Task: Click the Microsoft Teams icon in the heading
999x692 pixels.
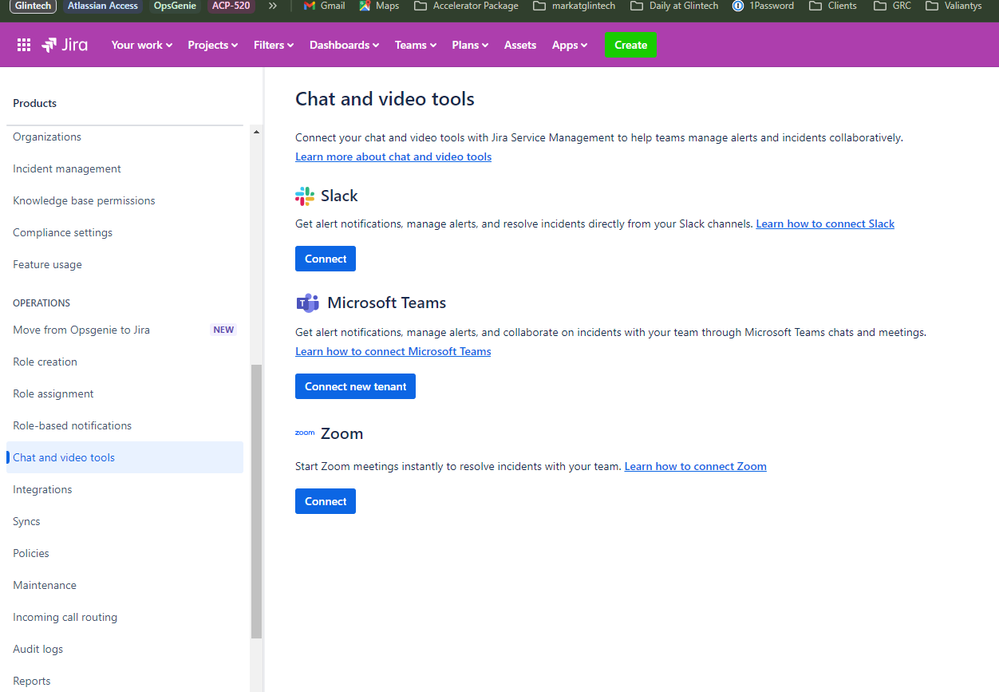Action: click(x=307, y=302)
